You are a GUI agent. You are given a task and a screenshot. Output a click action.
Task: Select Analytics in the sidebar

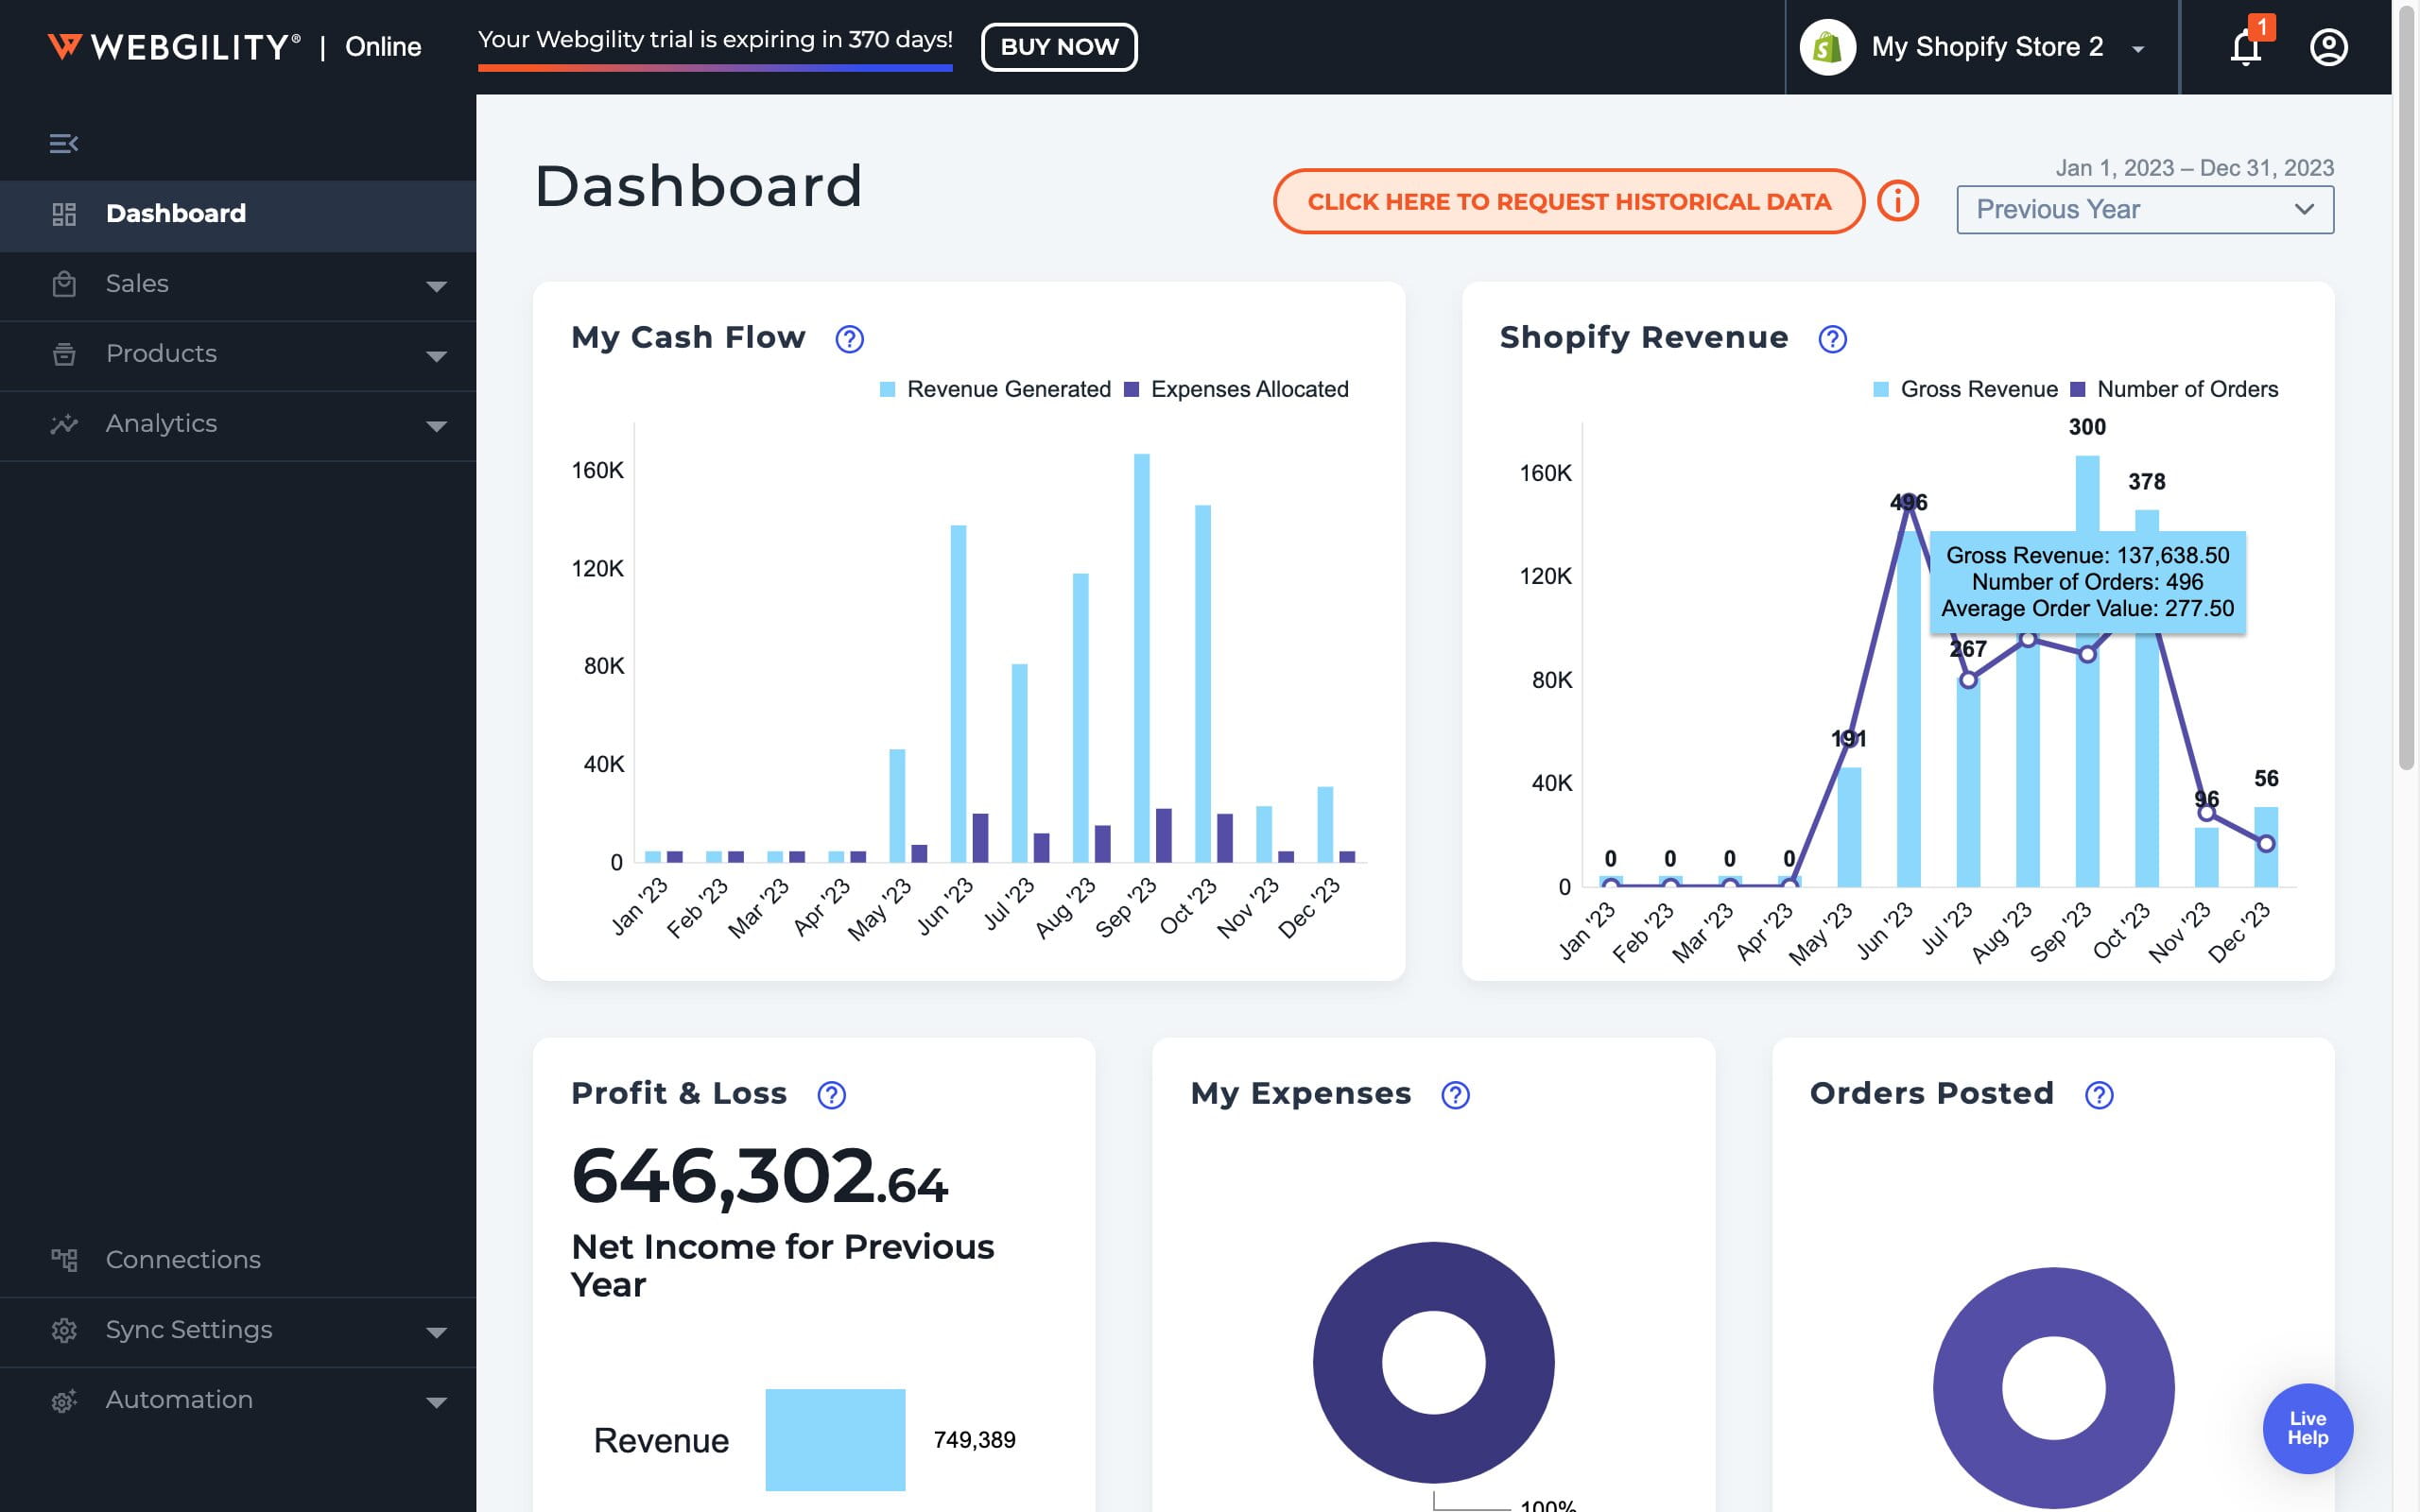point(238,424)
